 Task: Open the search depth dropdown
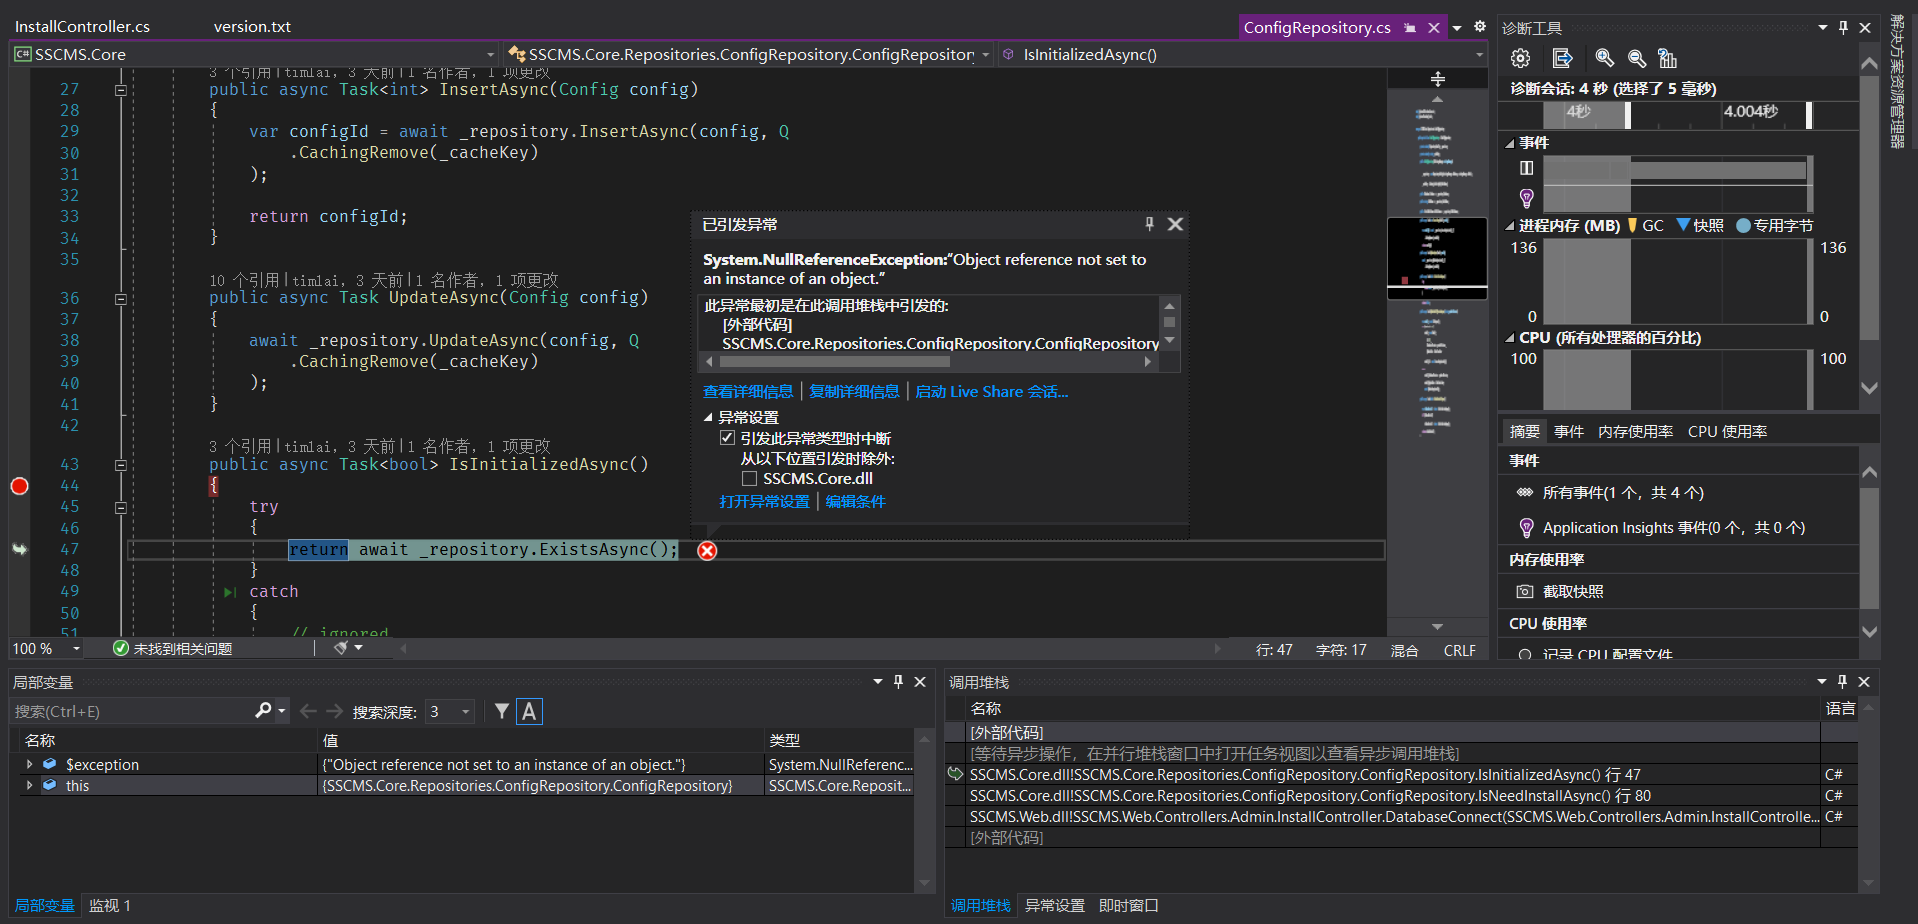coord(466,711)
